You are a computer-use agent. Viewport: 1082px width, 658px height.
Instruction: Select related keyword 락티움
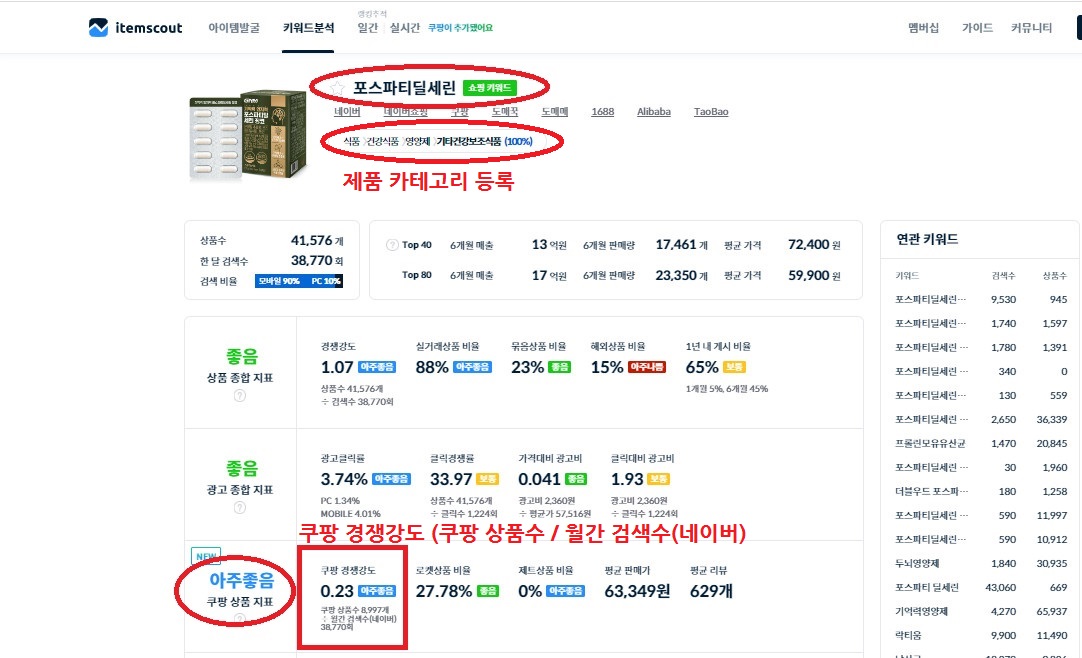pyautogui.click(x=908, y=635)
